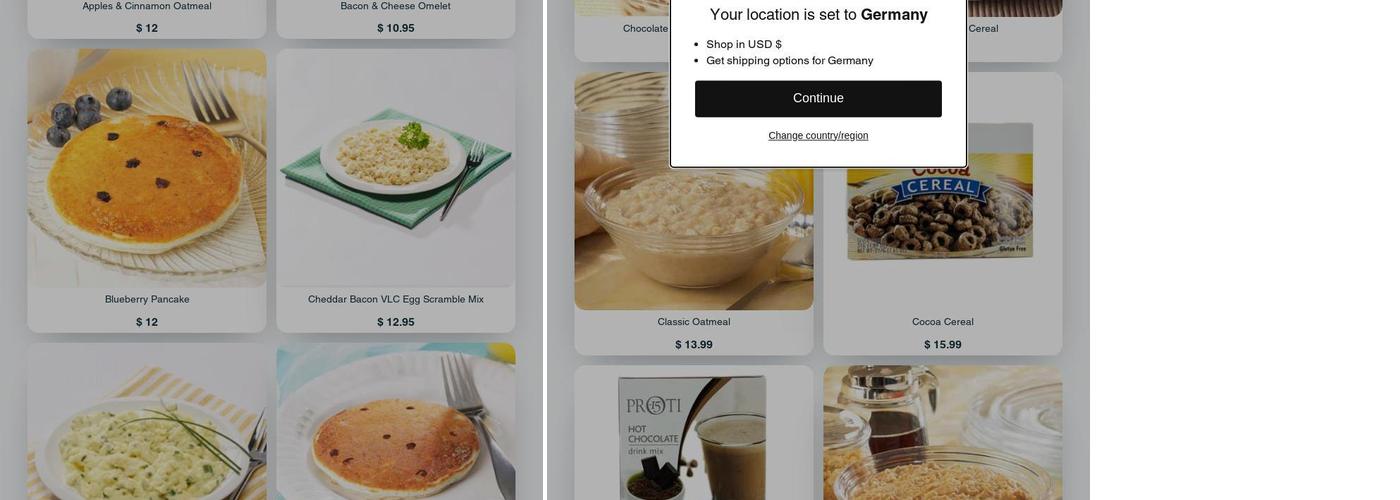Open the chocolate chip pancake photo

point(396,422)
